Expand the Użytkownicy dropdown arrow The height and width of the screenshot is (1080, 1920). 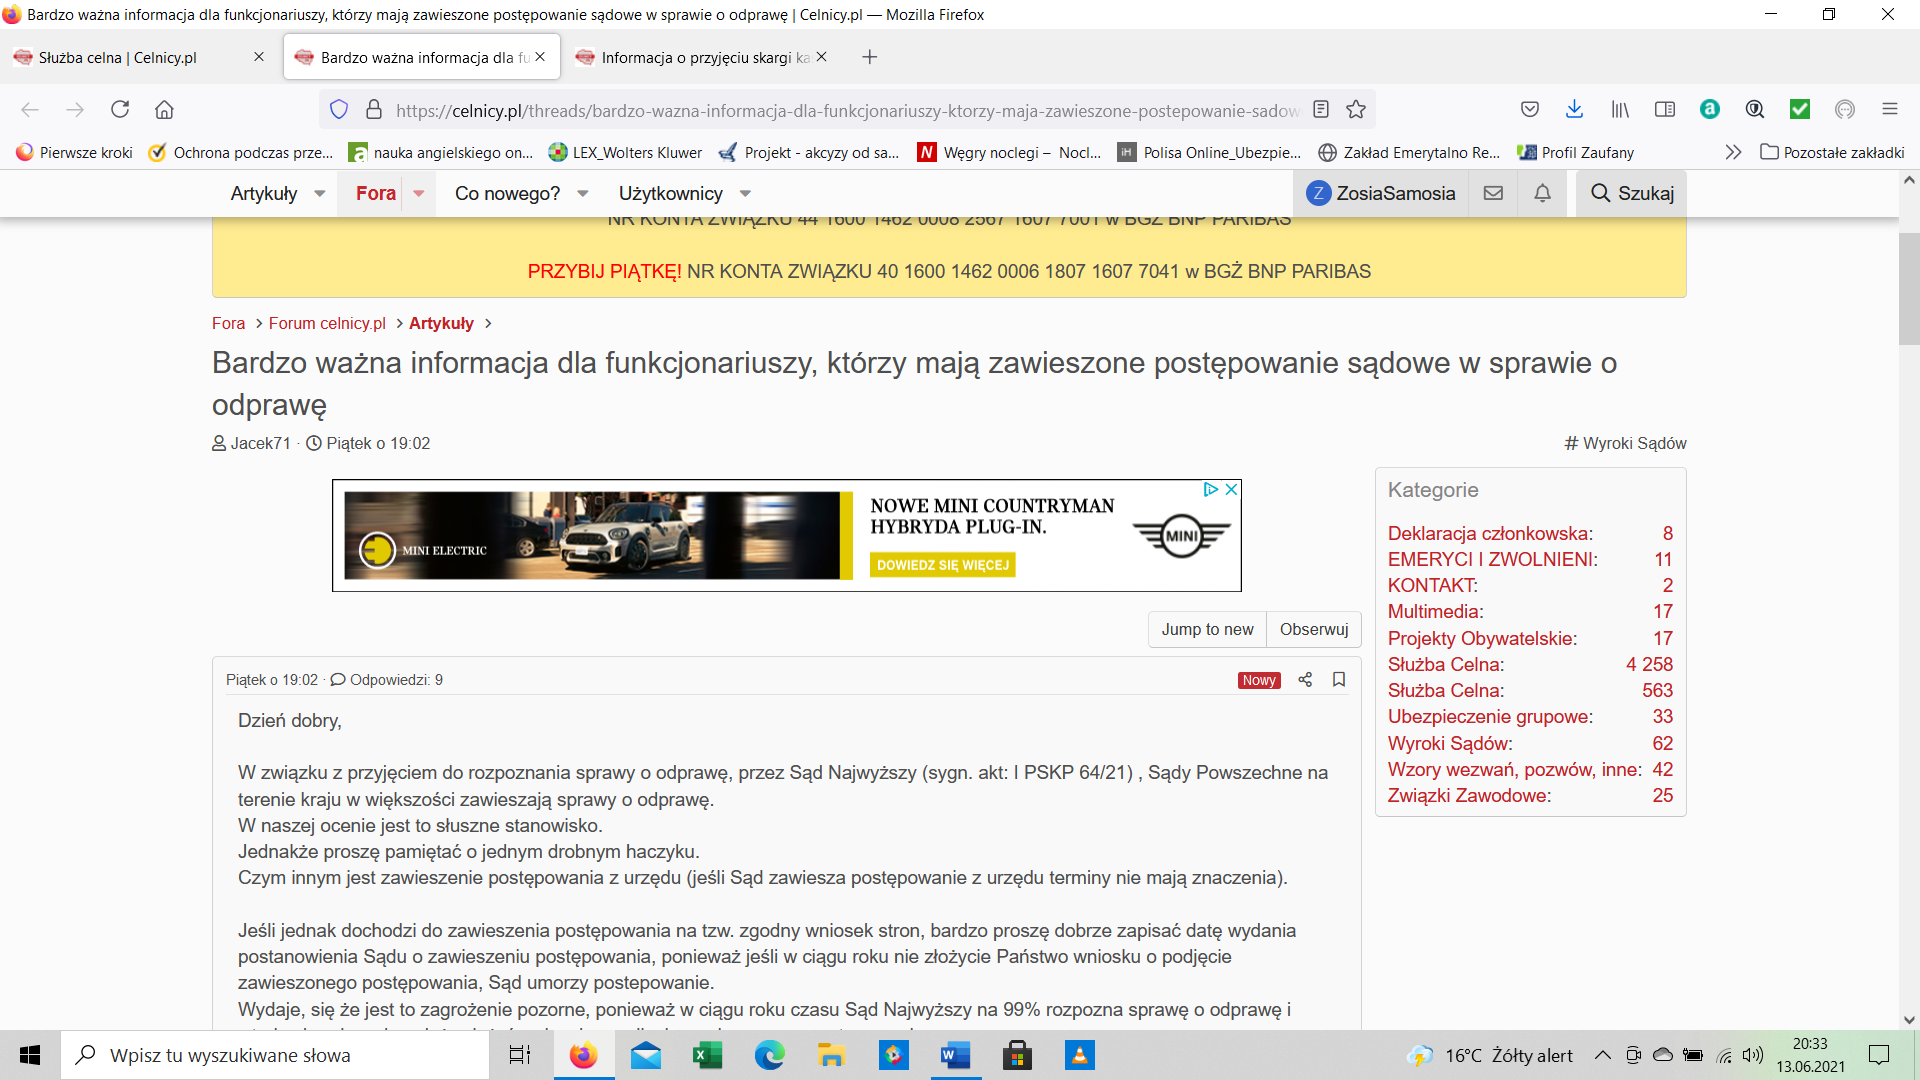click(745, 194)
